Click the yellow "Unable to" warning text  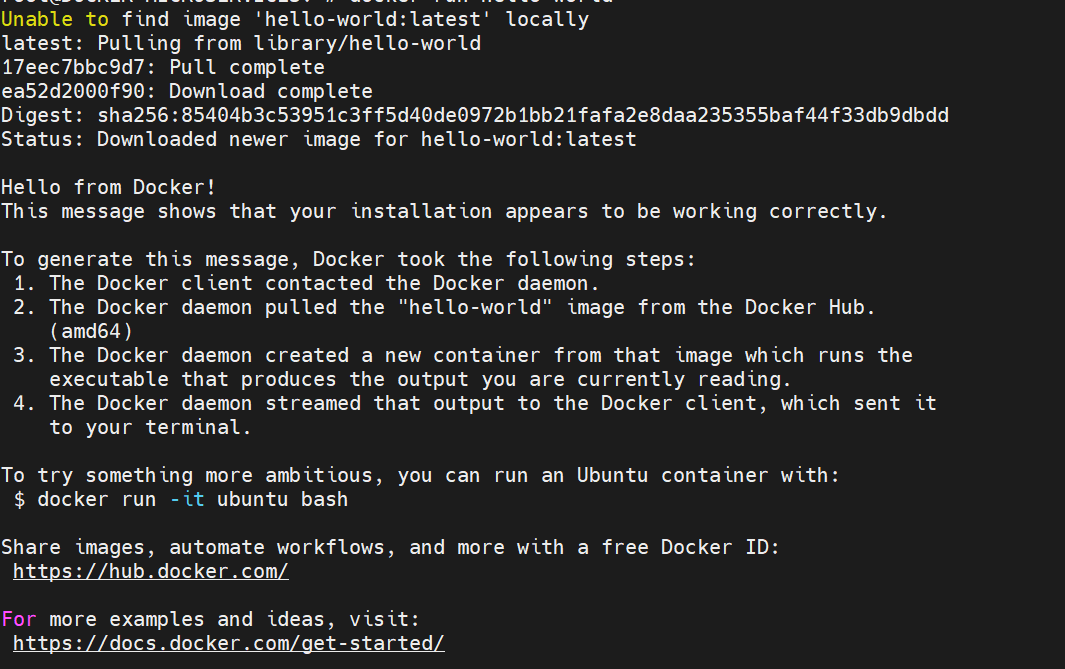click(x=55, y=20)
